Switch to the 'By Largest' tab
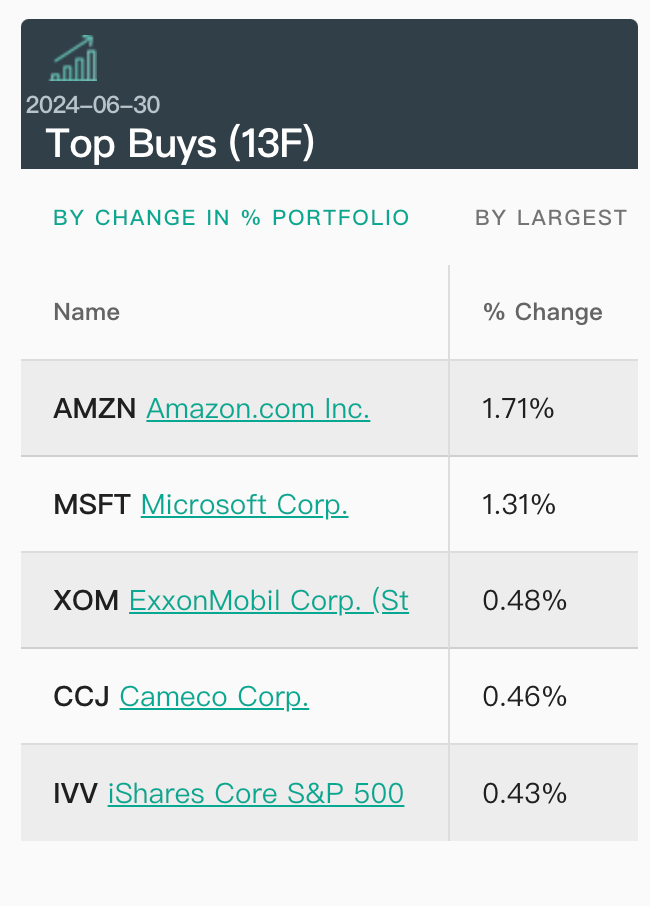The image size is (650, 906). tap(551, 218)
